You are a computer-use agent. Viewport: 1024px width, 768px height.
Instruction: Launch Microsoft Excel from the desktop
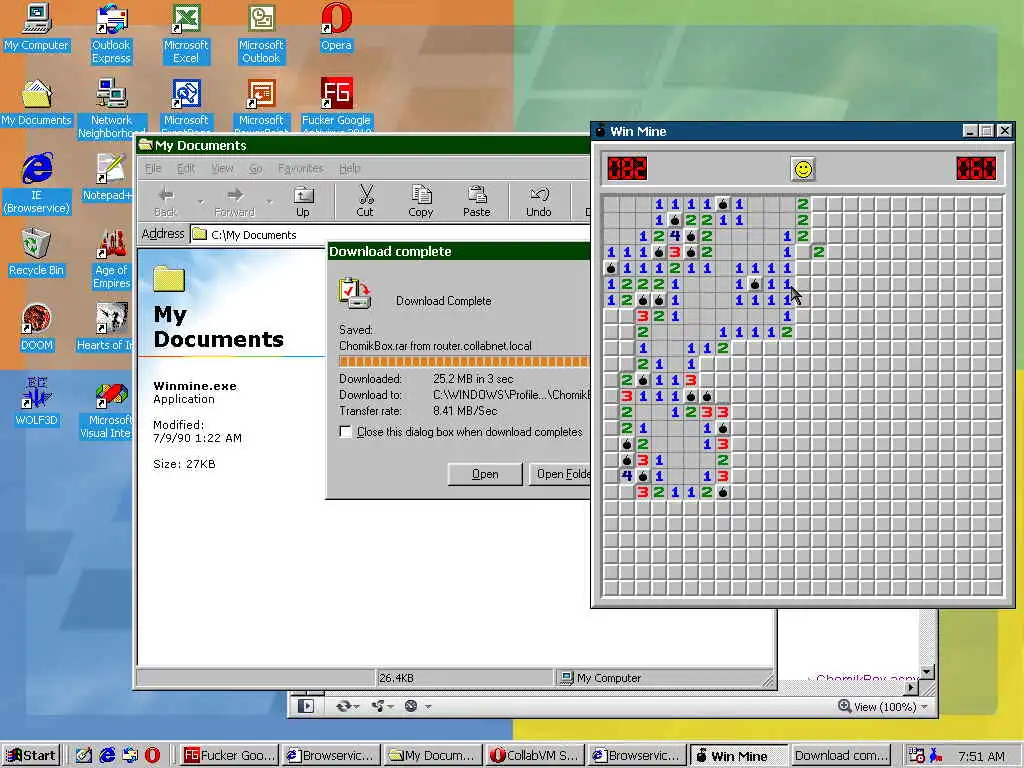186,34
